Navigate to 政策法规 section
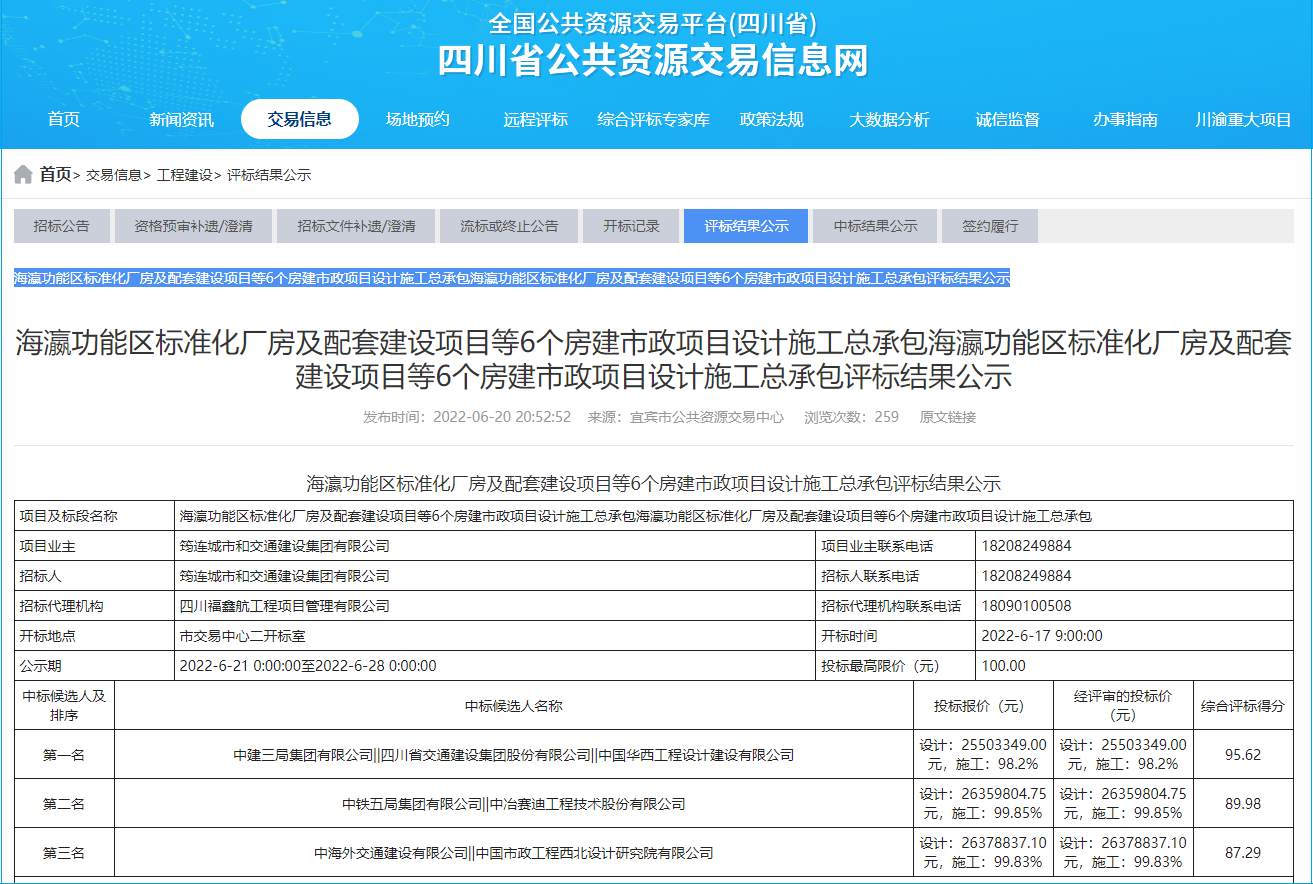Screen dimensions: 1313x884 coord(771,119)
